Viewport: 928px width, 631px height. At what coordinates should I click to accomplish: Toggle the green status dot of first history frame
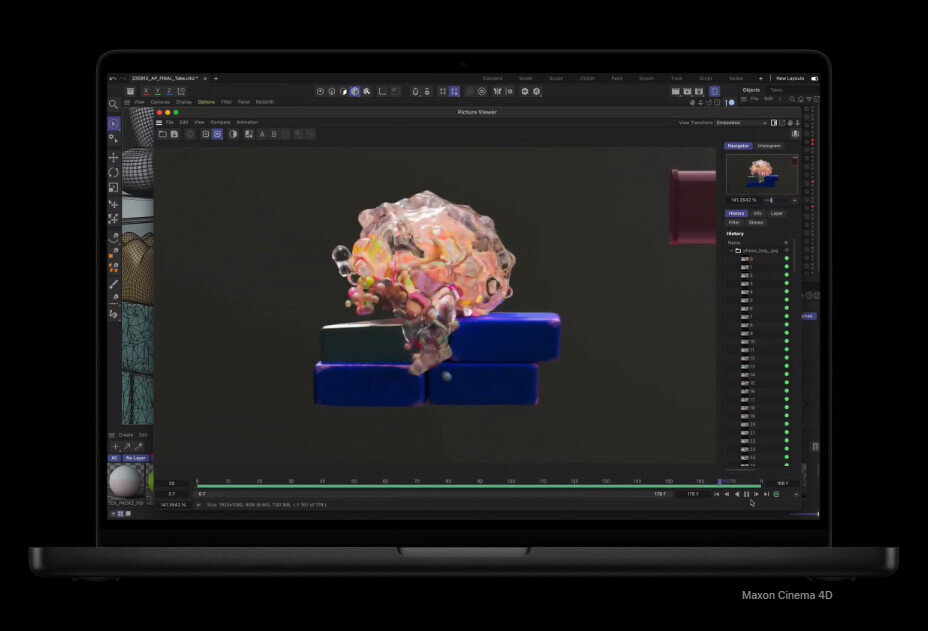[786, 259]
